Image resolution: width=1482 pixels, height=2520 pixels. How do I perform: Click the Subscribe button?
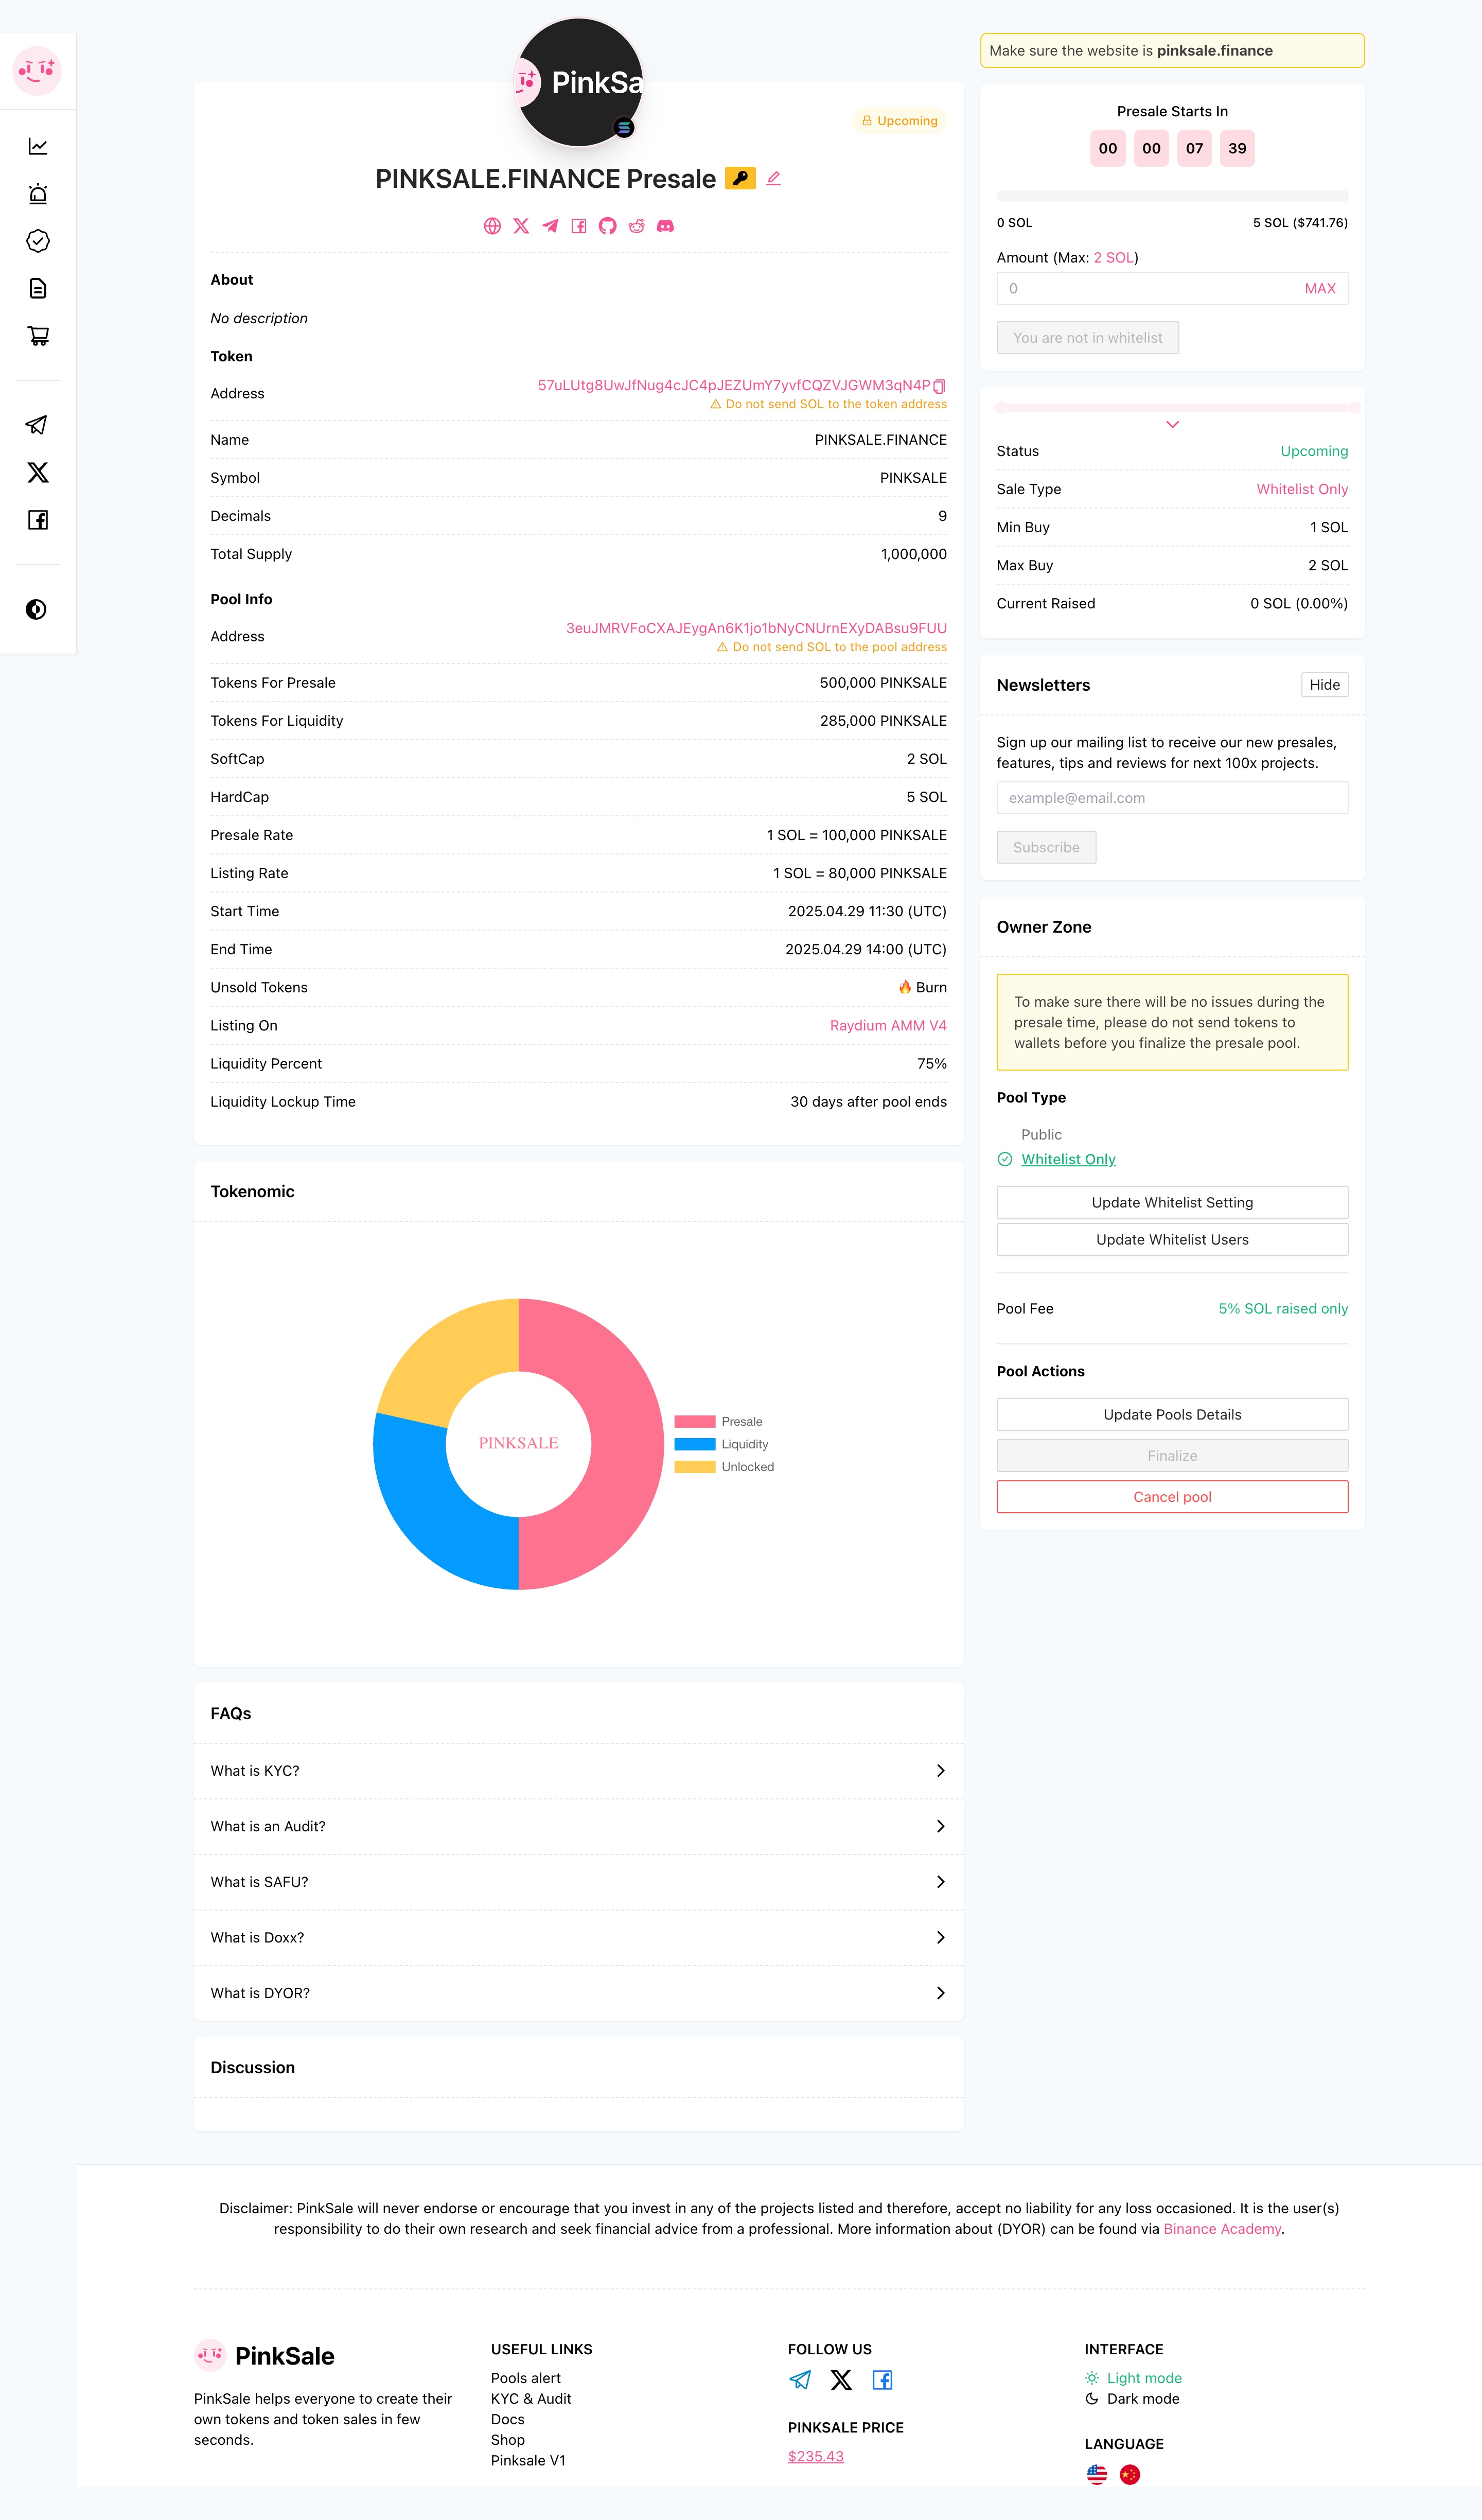1046,848
